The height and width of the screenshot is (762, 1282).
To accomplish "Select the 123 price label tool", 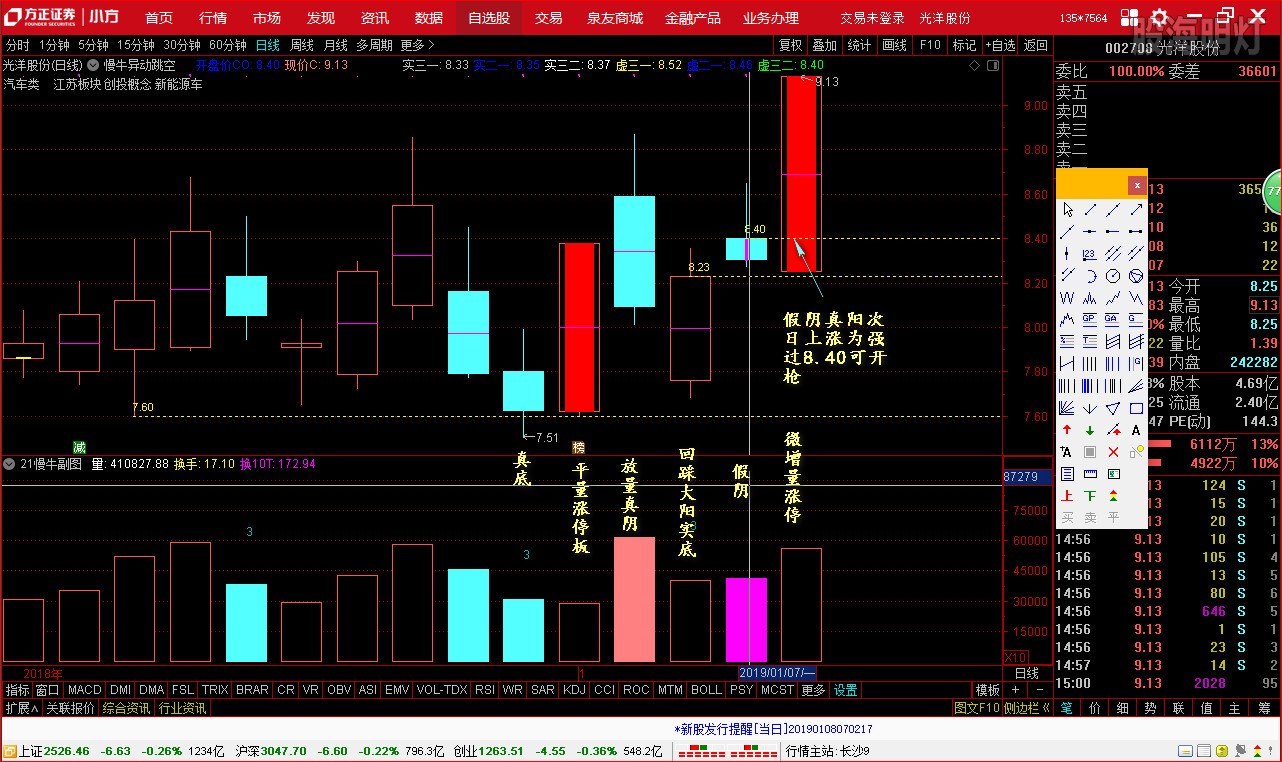I will click(1089, 253).
